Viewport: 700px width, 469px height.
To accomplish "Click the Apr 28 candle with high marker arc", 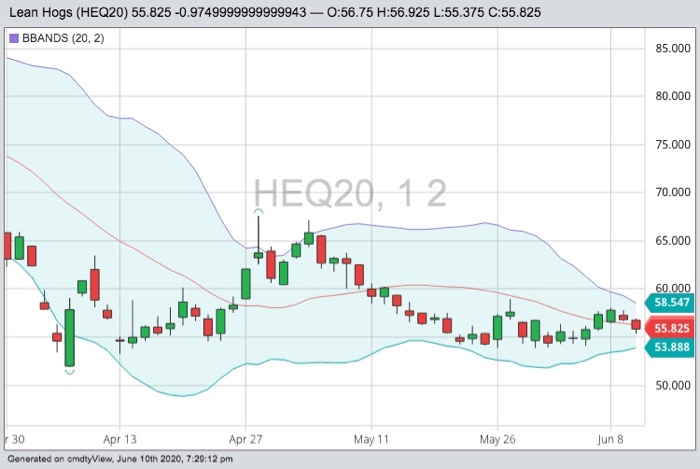I will (x=258, y=255).
